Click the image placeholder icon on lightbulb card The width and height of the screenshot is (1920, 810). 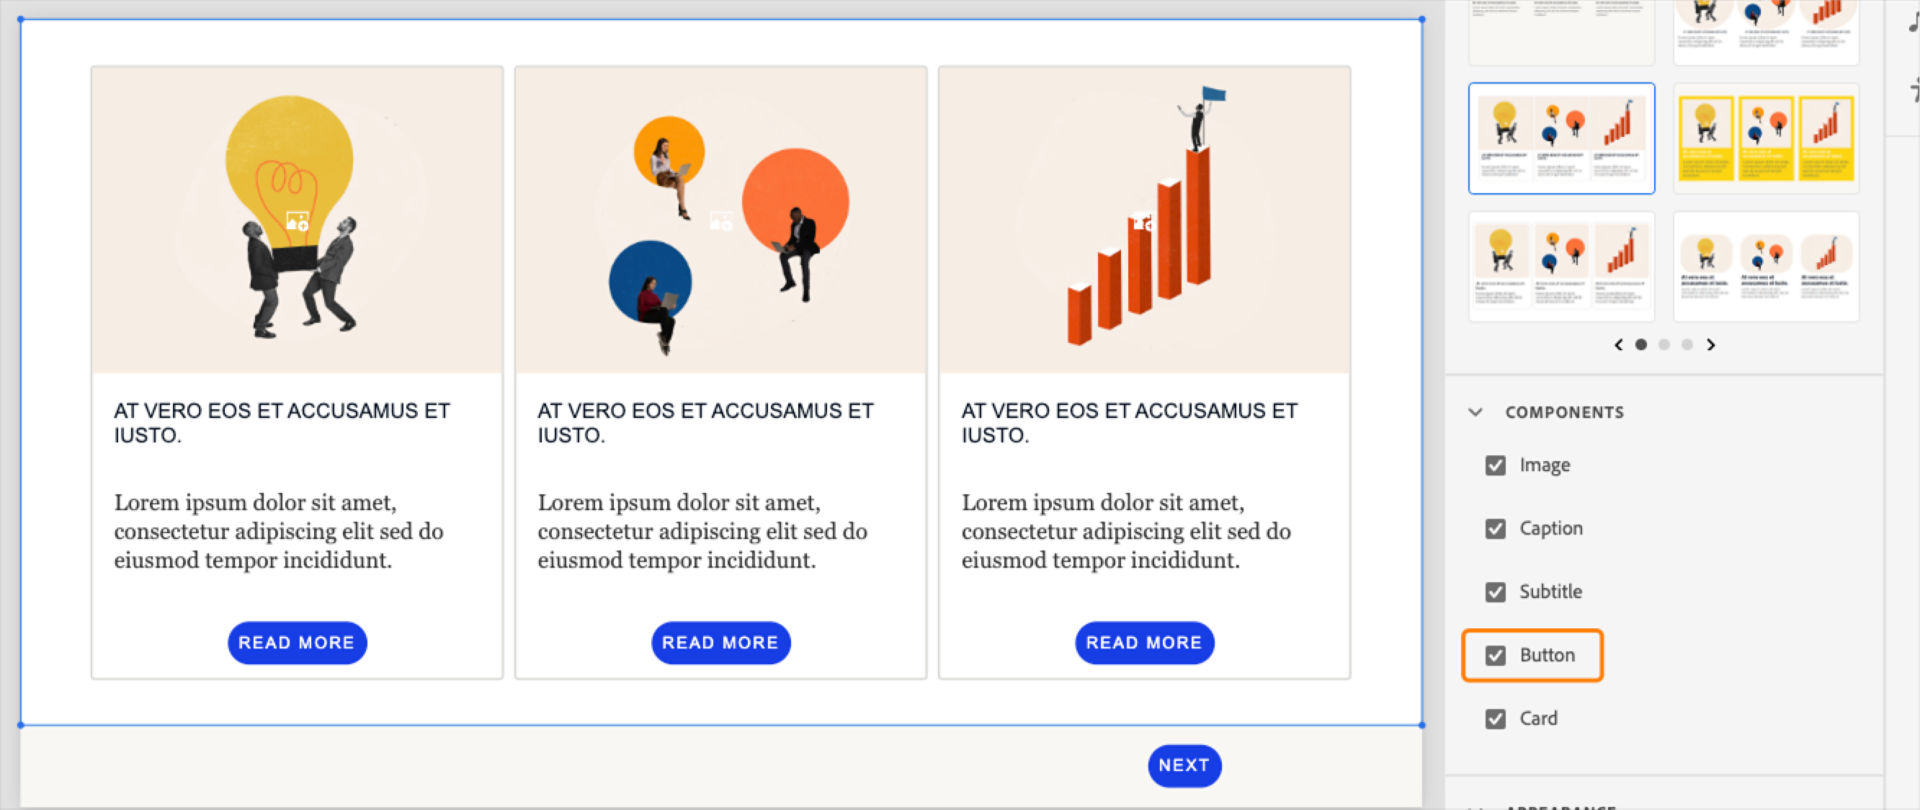pyautogui.click(x=297, y=221)
